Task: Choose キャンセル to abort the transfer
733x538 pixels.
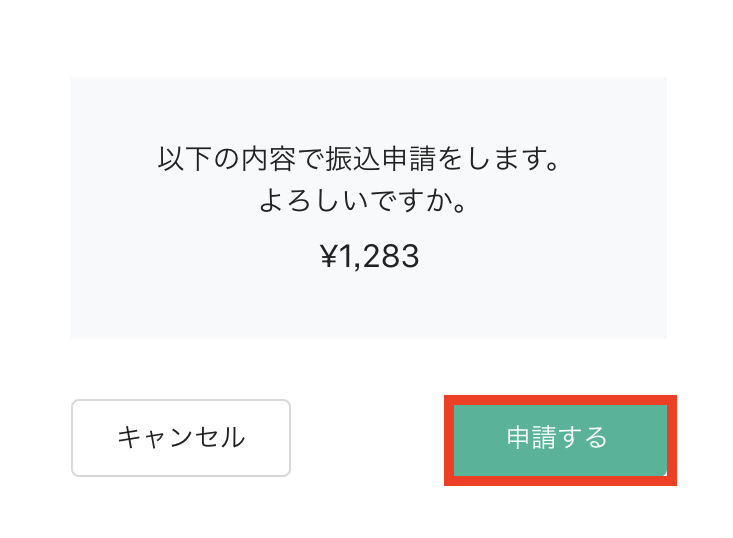Action: 181,438
